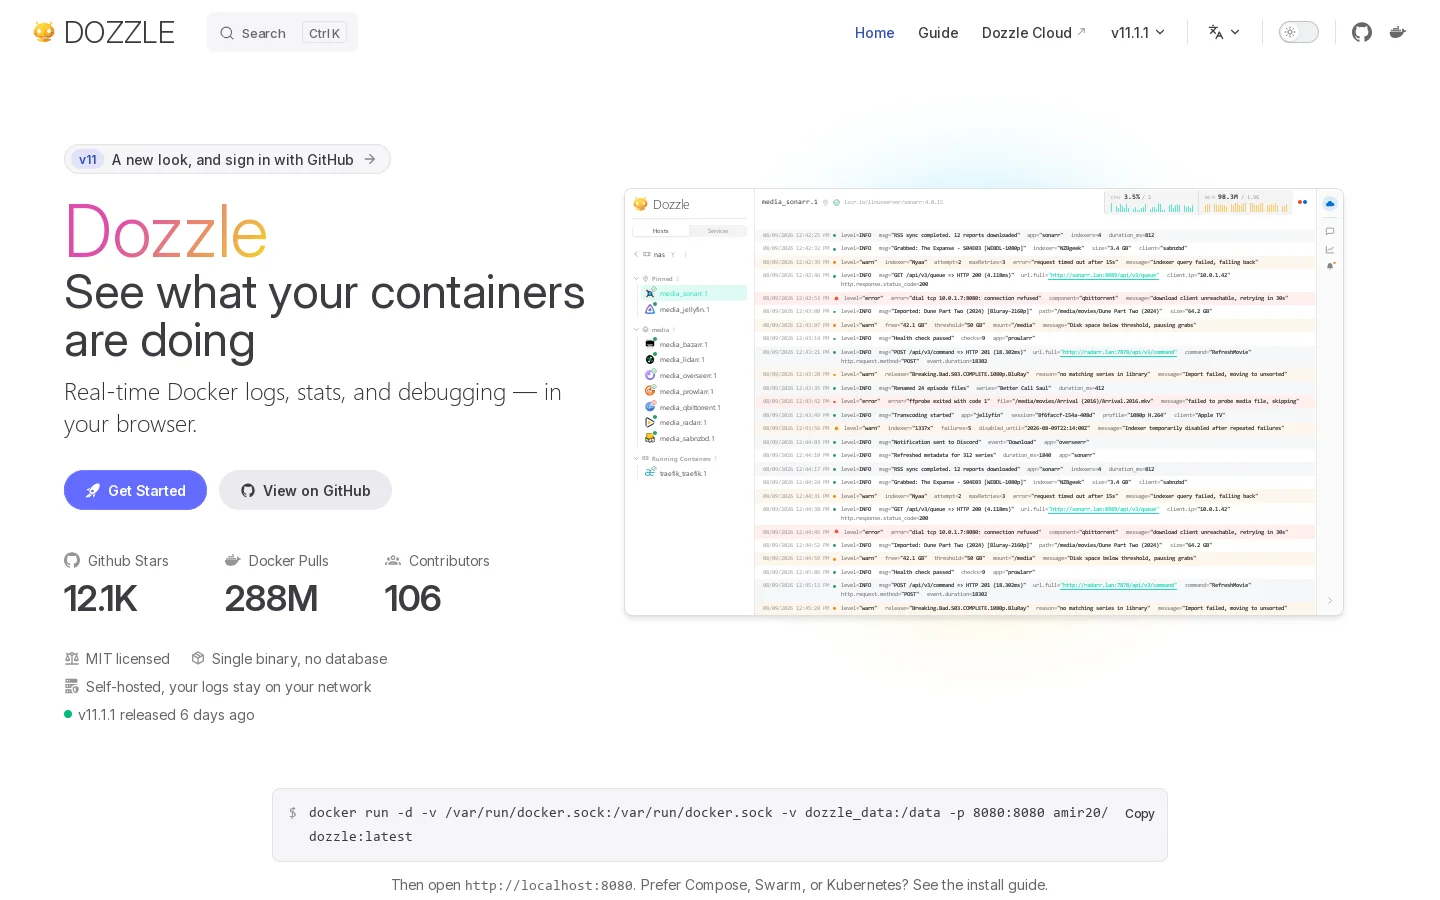This screenshot has height=900, width=1440.
Task: Click the http://localhost:8080 text
Action: pos(549,886)
